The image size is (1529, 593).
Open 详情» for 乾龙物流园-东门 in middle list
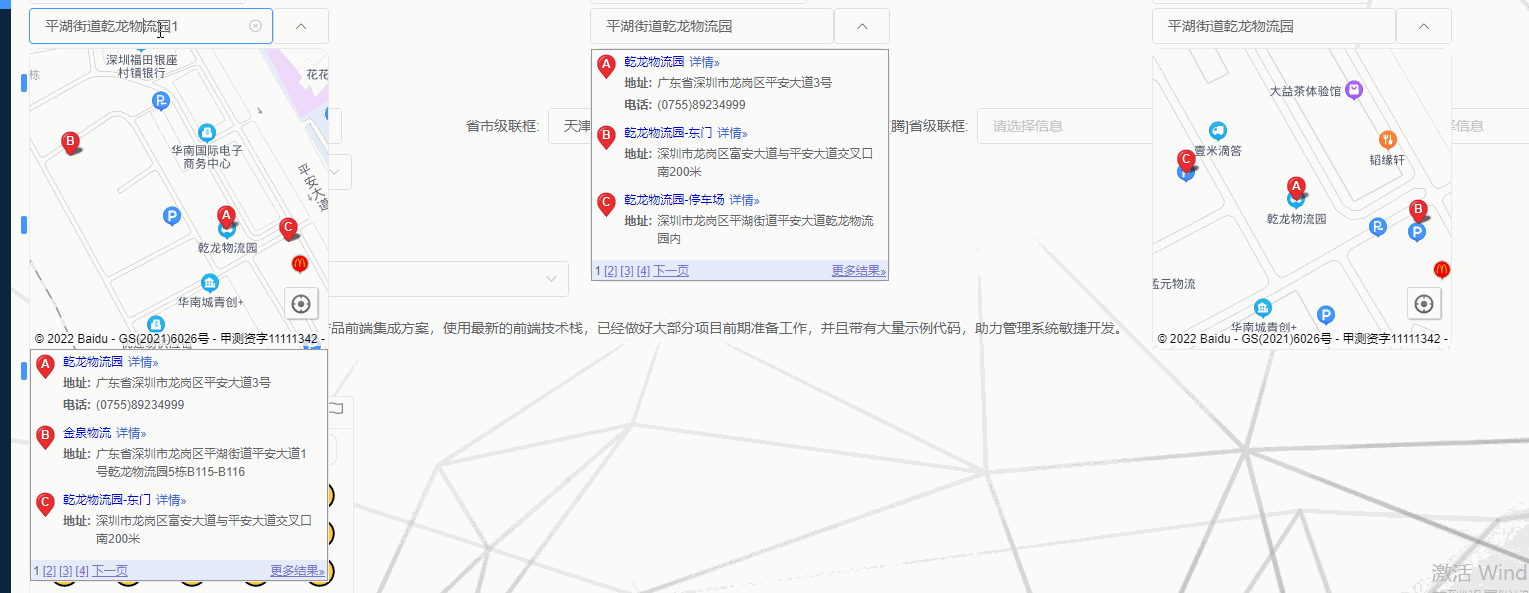tap(732, 133)
